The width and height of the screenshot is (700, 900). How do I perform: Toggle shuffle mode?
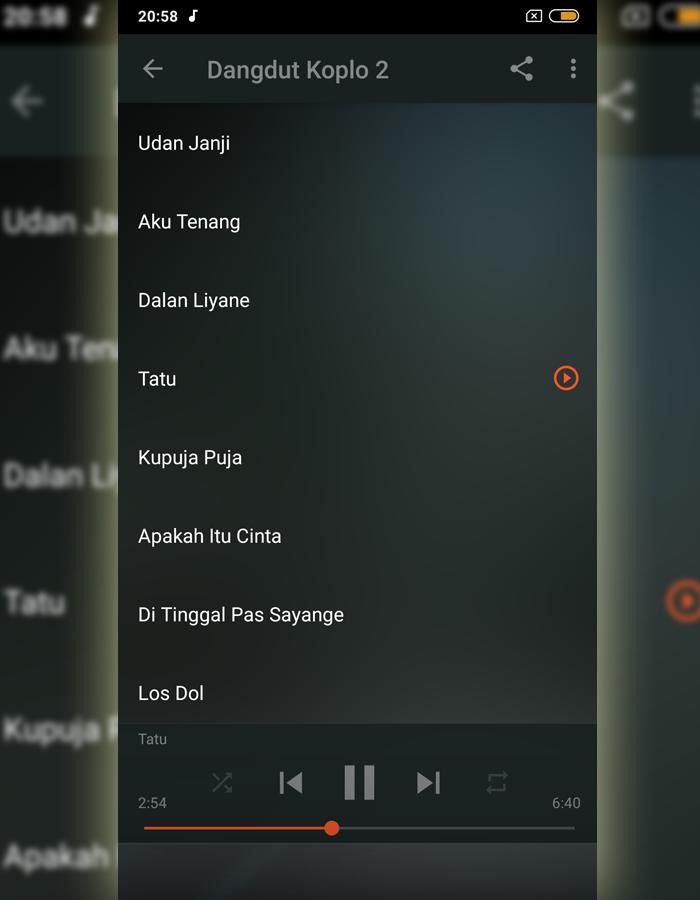222,782
